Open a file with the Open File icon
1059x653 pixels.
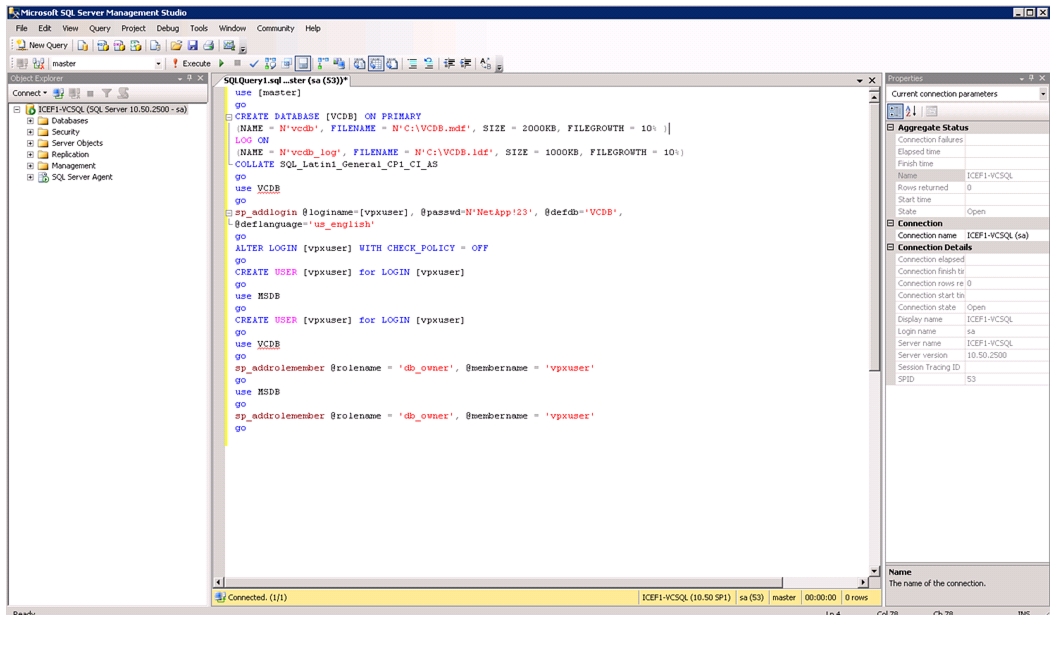point(176,45)
